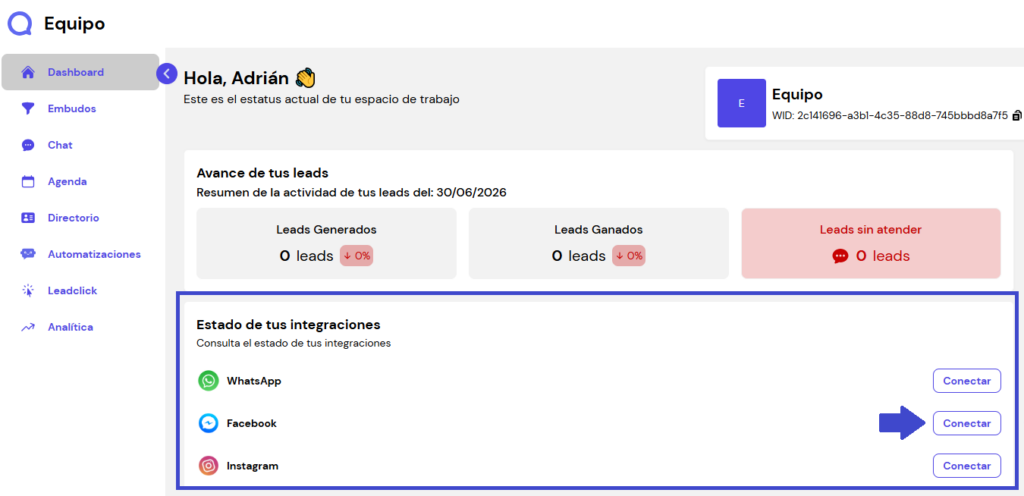
Task: Click the Directorio contact card icon
Action: tap(27, 218)
